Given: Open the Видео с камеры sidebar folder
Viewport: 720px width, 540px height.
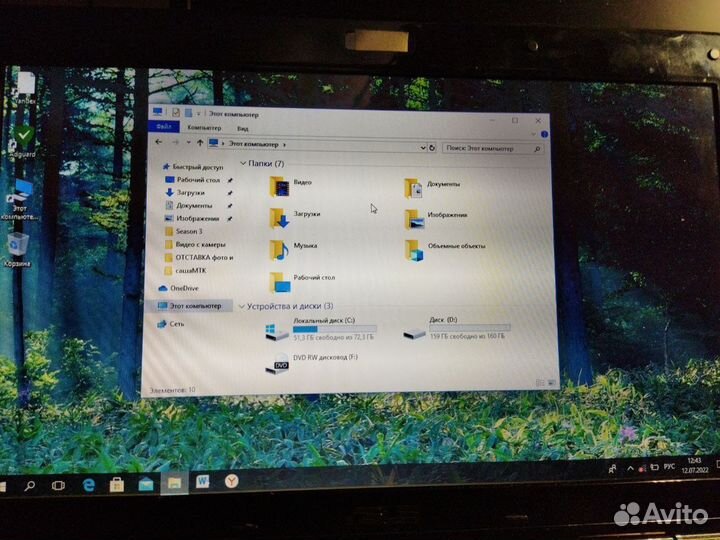Looking at the screenshot, I should pos(196,244).
